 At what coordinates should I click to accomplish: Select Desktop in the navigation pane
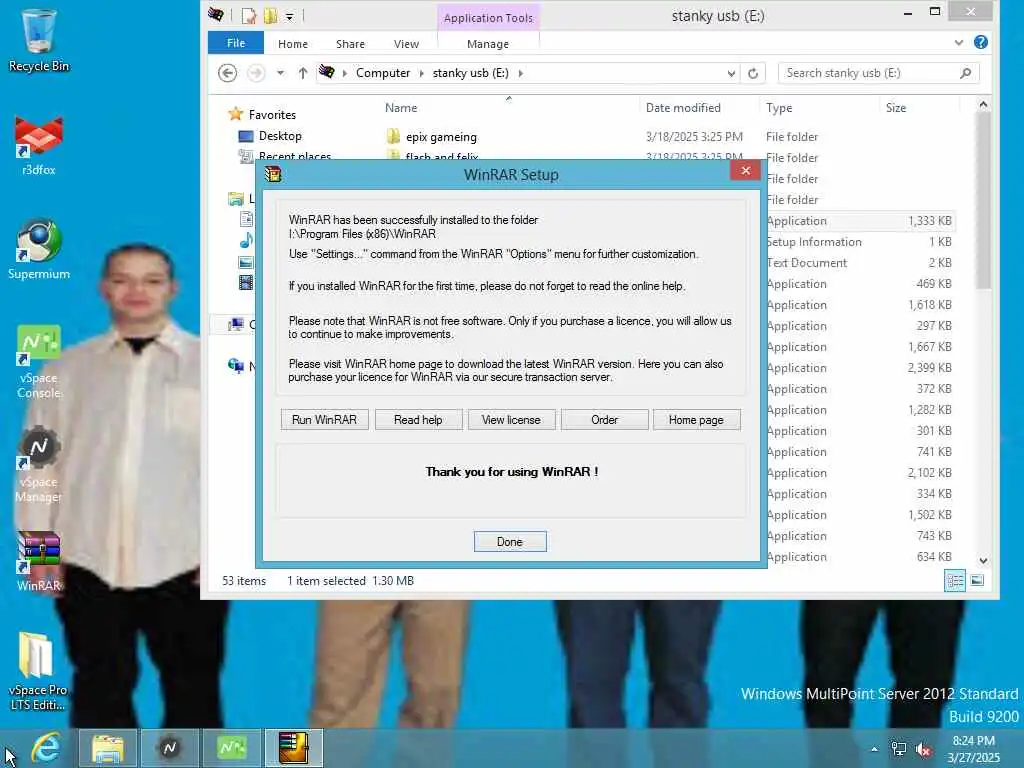(280, 136)
